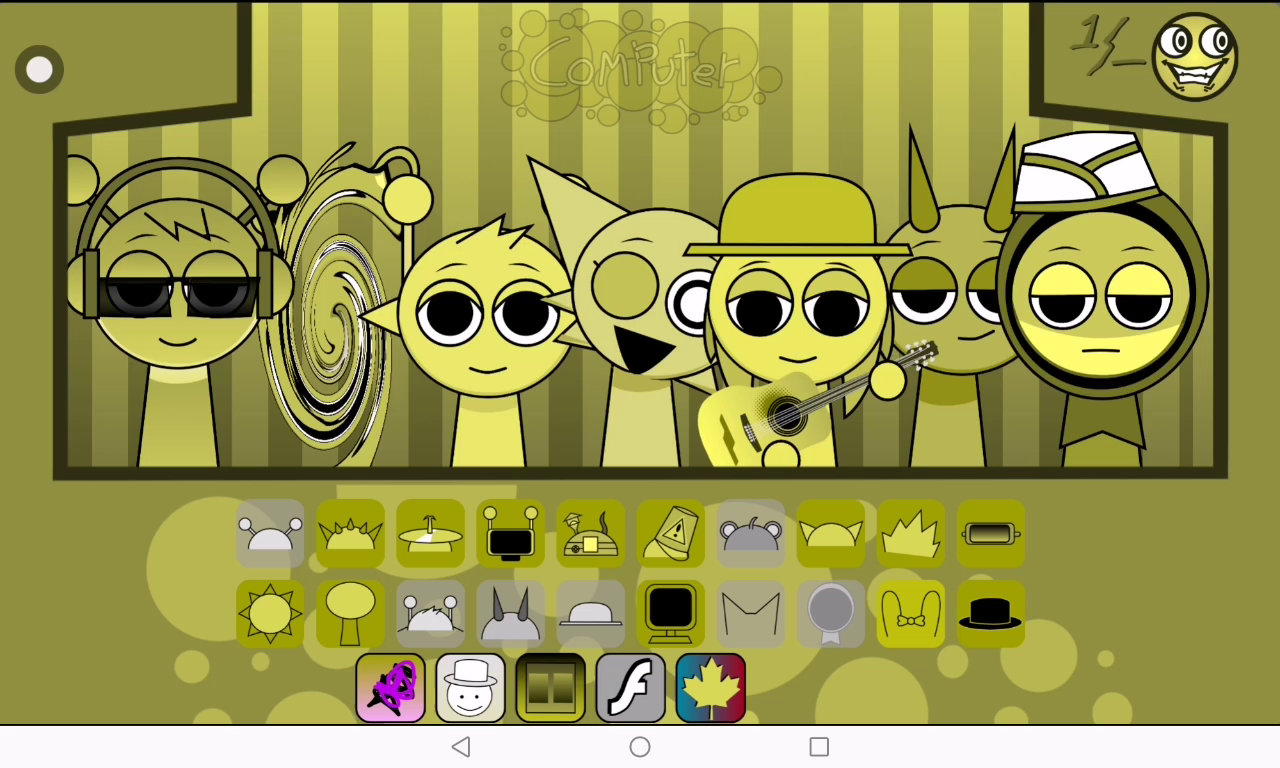This screenshot has height=768, width=1280.
Task: Click the two-panel pause-style button
Action: pyautogui.click(x=550, y=688)
